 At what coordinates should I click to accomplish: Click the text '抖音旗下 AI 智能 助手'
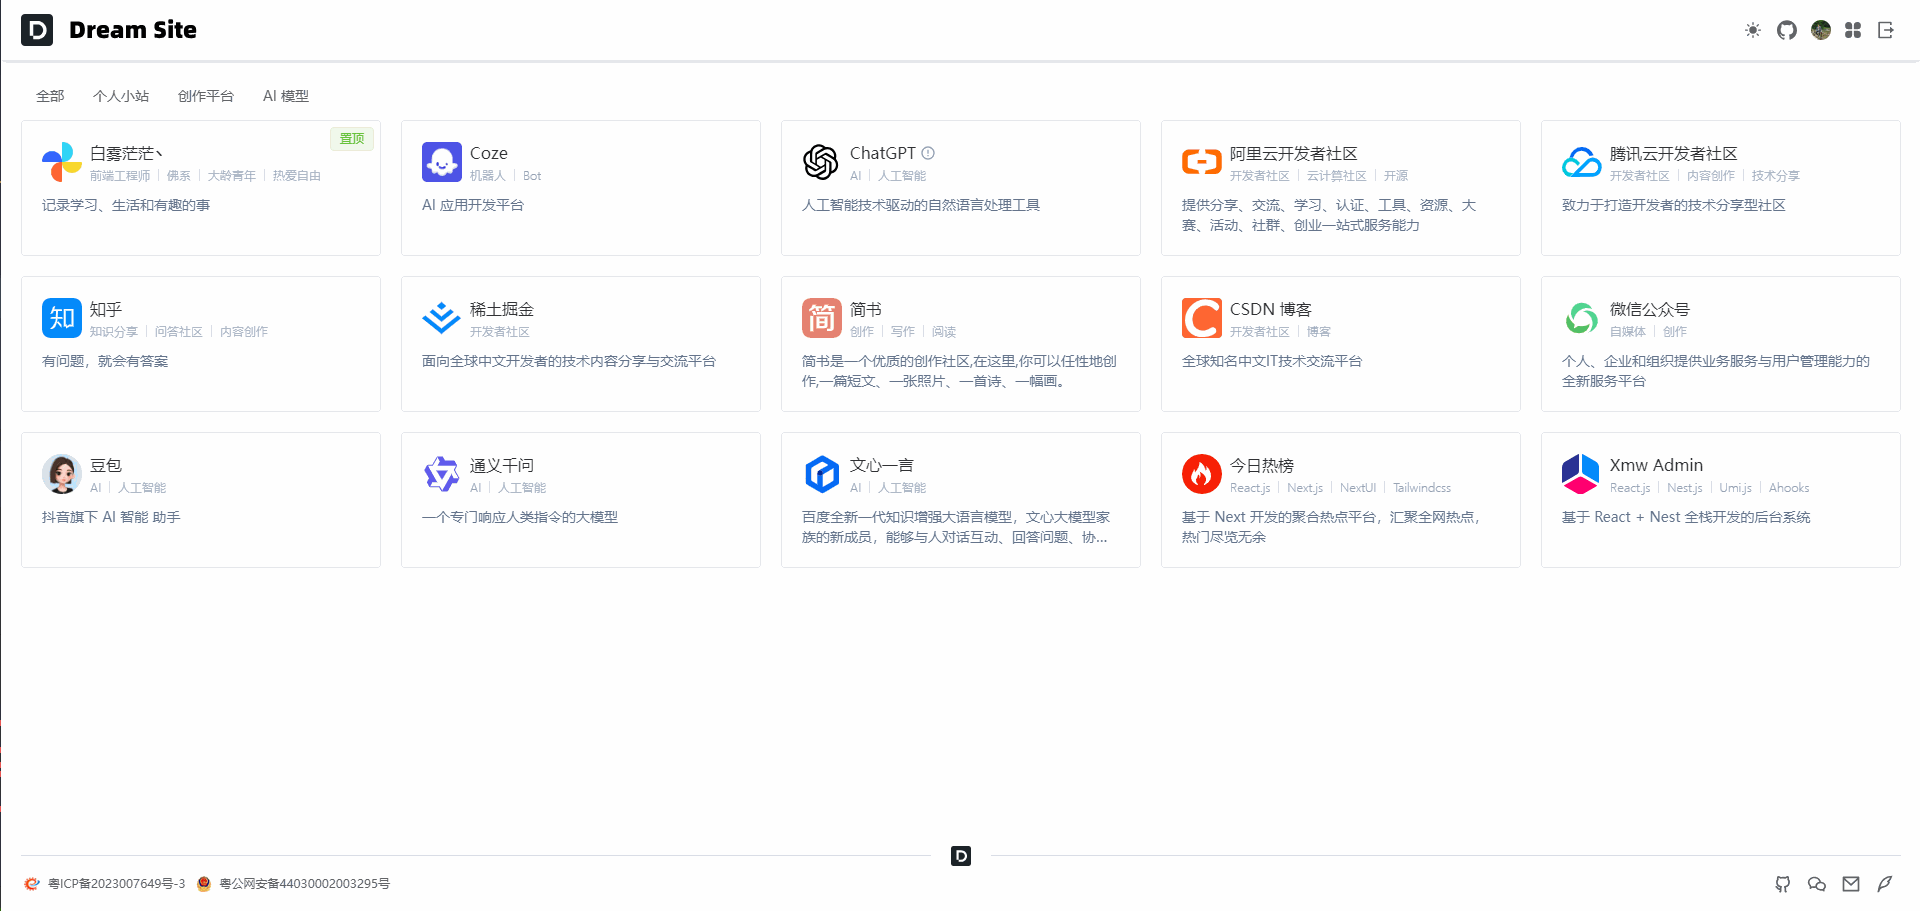coord(111,517)
